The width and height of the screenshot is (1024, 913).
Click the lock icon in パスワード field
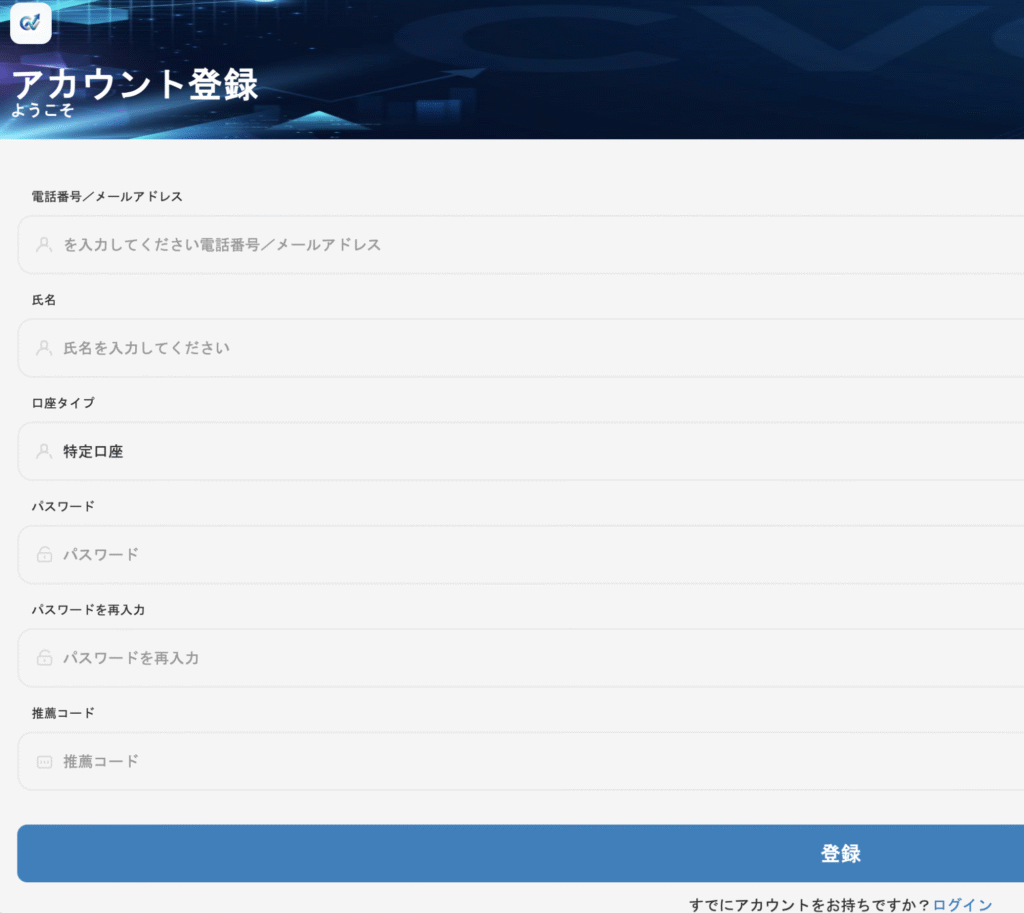coord(44,554)
